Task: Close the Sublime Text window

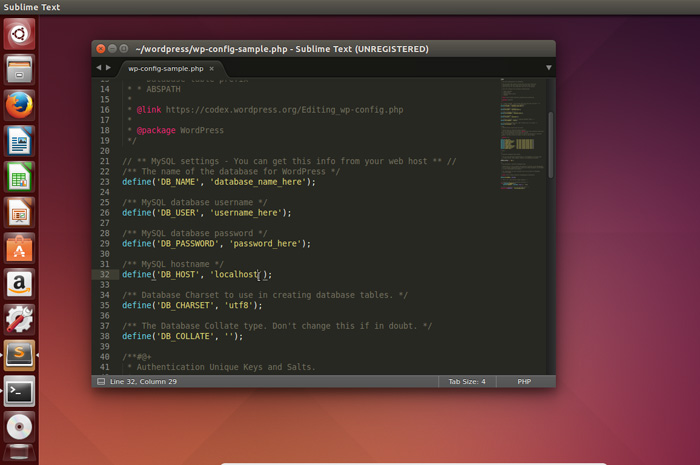Action: 101,49
